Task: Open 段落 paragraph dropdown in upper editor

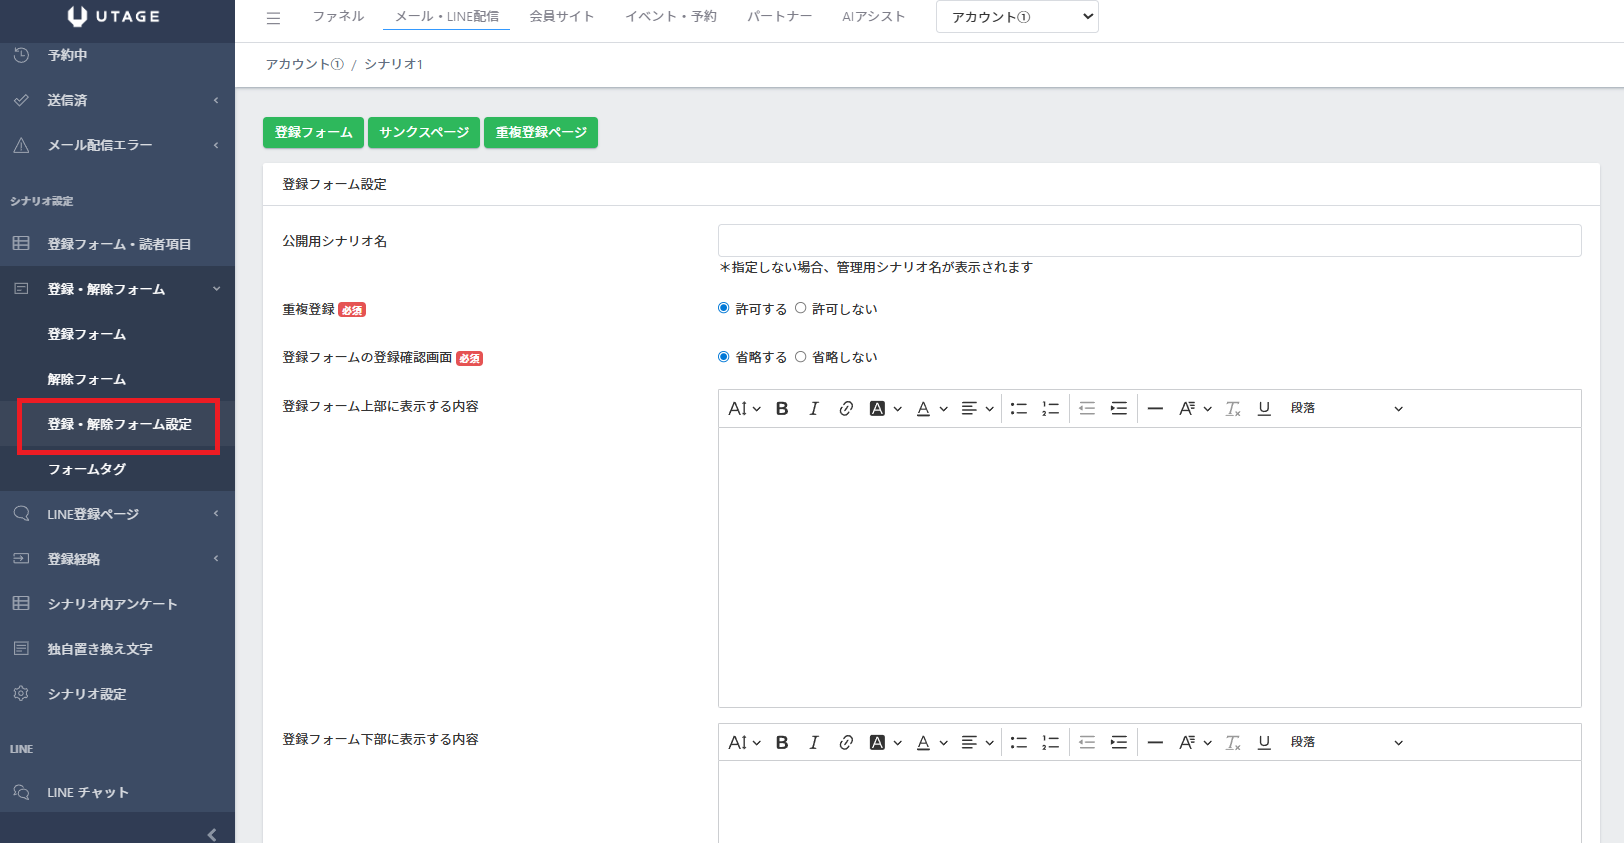Action: [1346, 408]
